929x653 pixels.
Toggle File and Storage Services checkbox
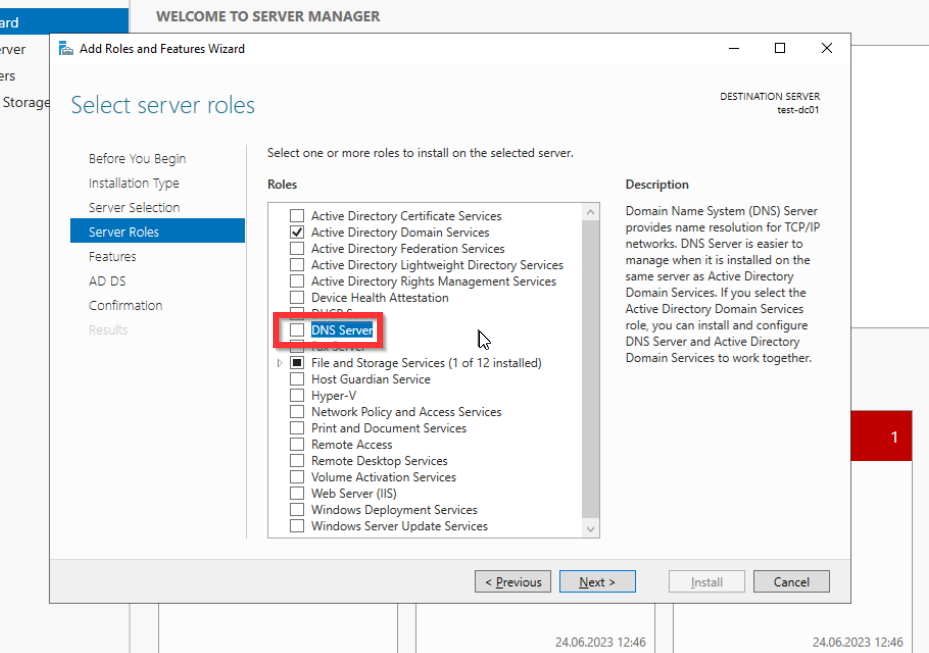click(x=297, y=363)
